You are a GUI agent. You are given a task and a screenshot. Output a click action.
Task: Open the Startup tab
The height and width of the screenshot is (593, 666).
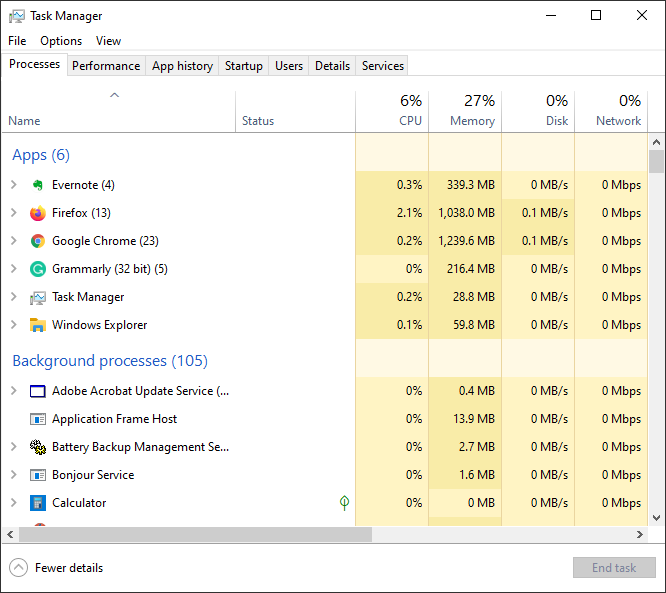(x=243, y=66)
